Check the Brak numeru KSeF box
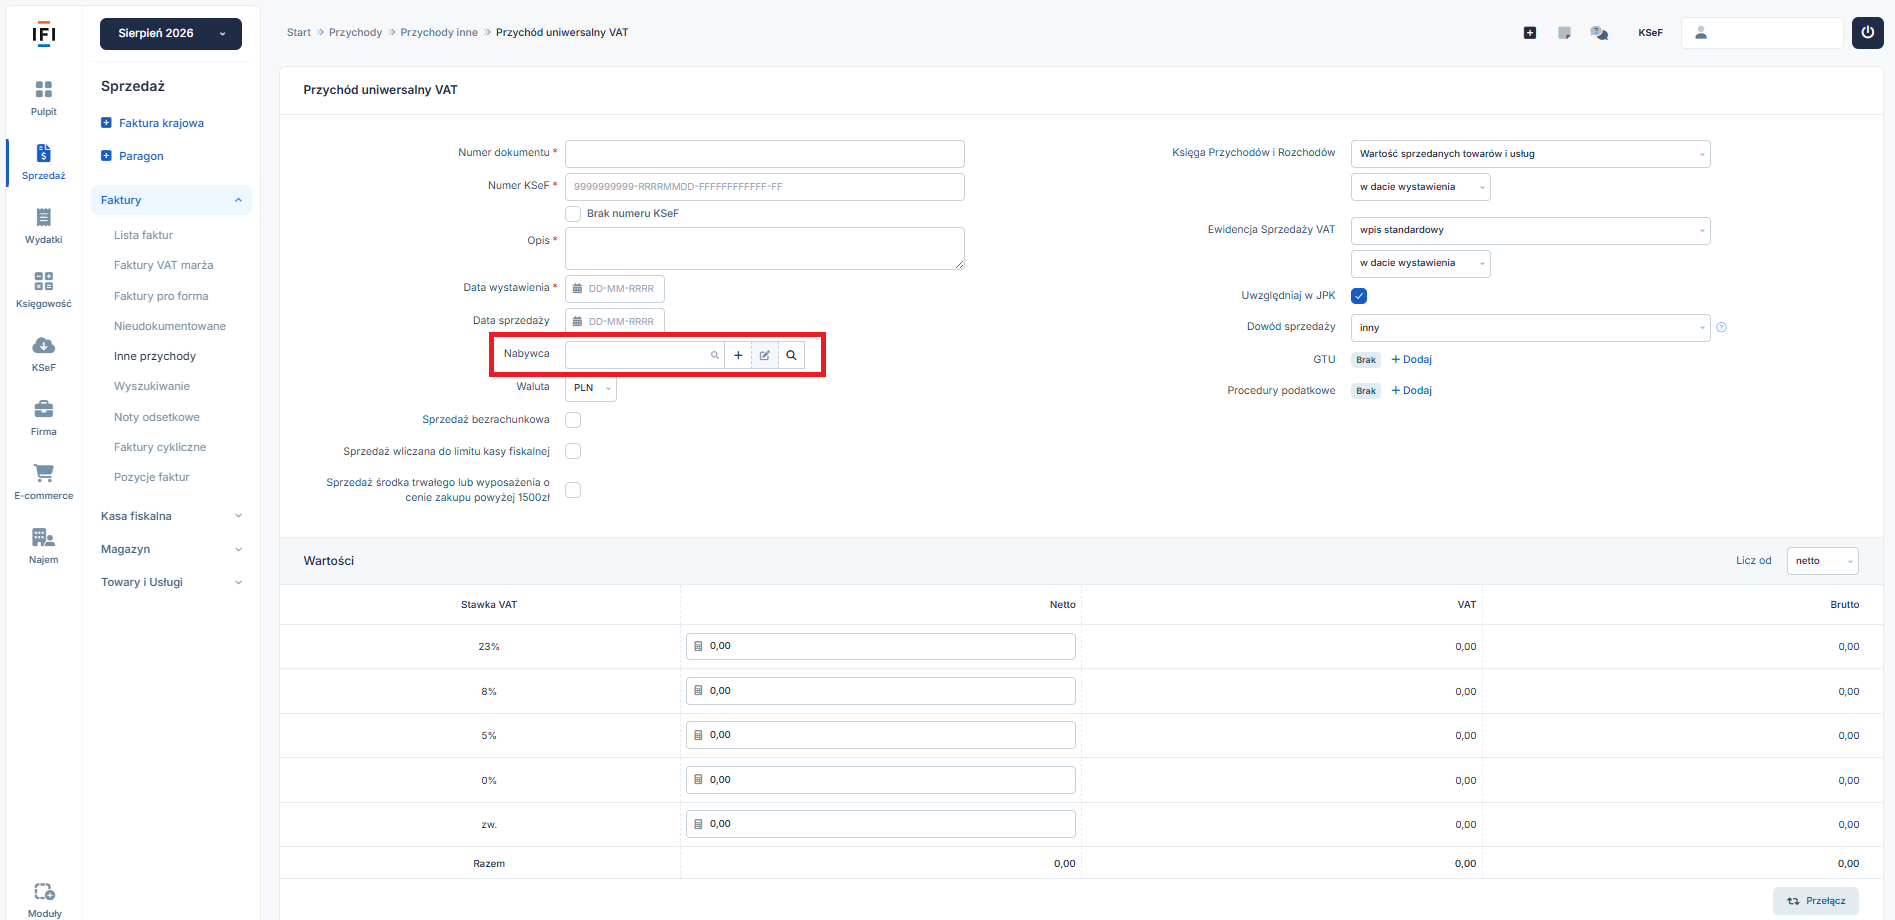 (573, 214)
